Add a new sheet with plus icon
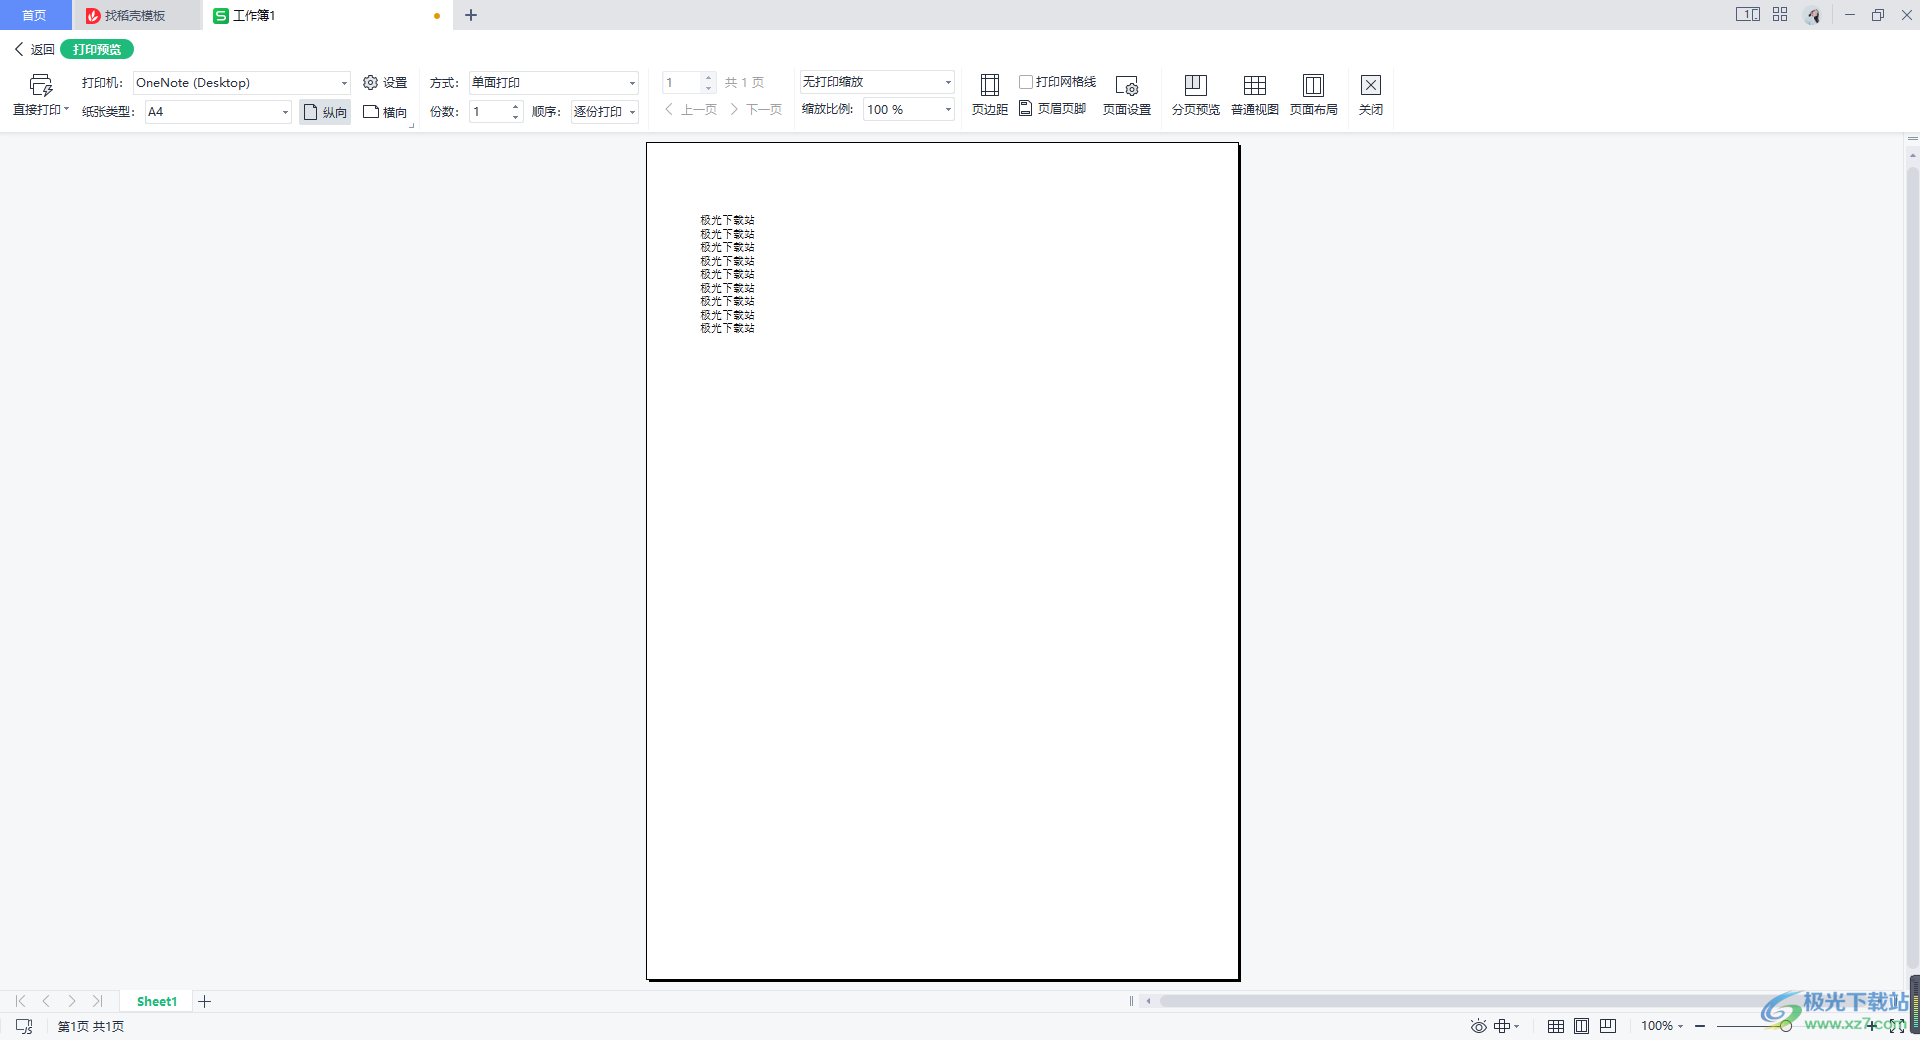This screenshot has width=1920, height=1040. [205, 1001]
